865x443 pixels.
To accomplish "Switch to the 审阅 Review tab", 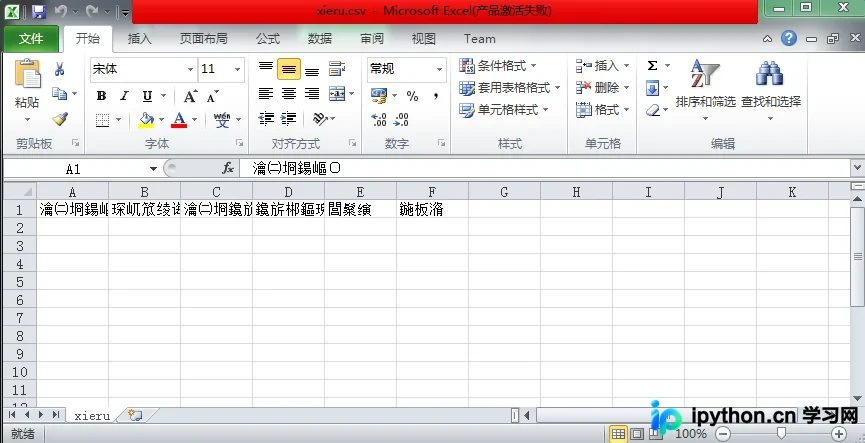I will (x=372, y=39).
